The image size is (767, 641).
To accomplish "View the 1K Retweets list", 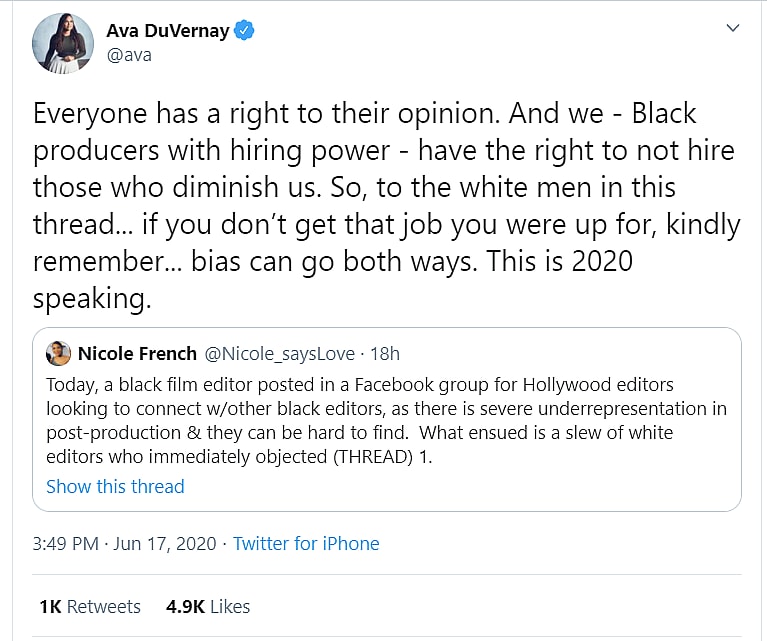I will (x=90, y=606).
